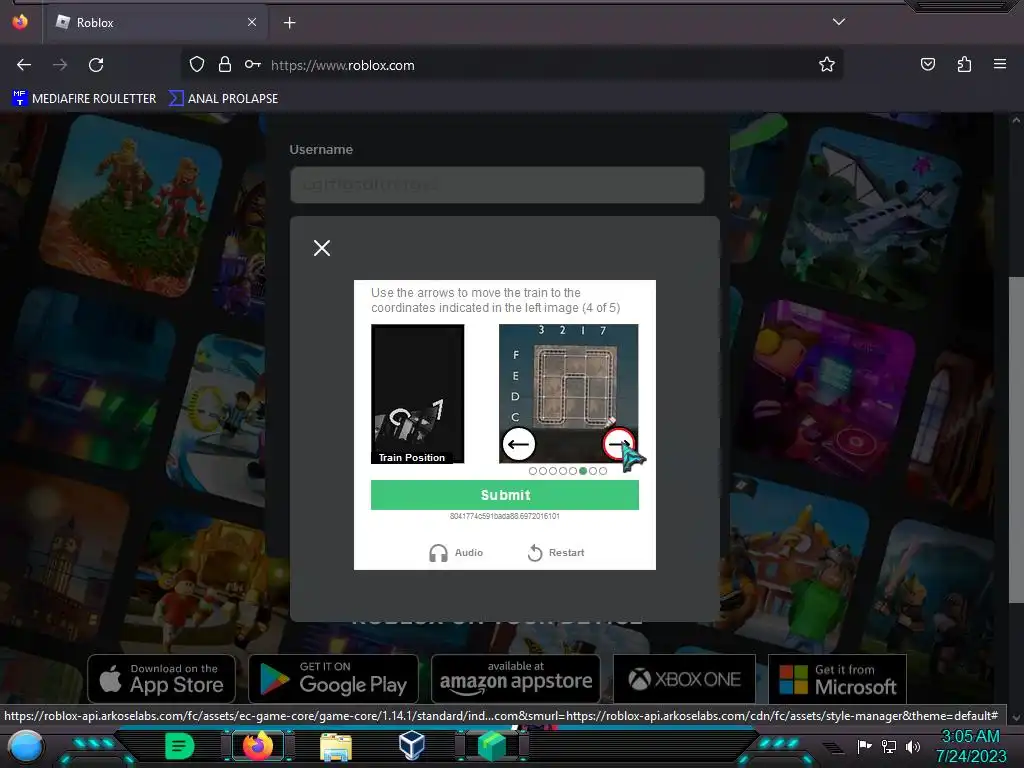This screenshot has height=768, width=1024.
Task: Expand the list all tabs chevron
Action: tap(839, 22)
